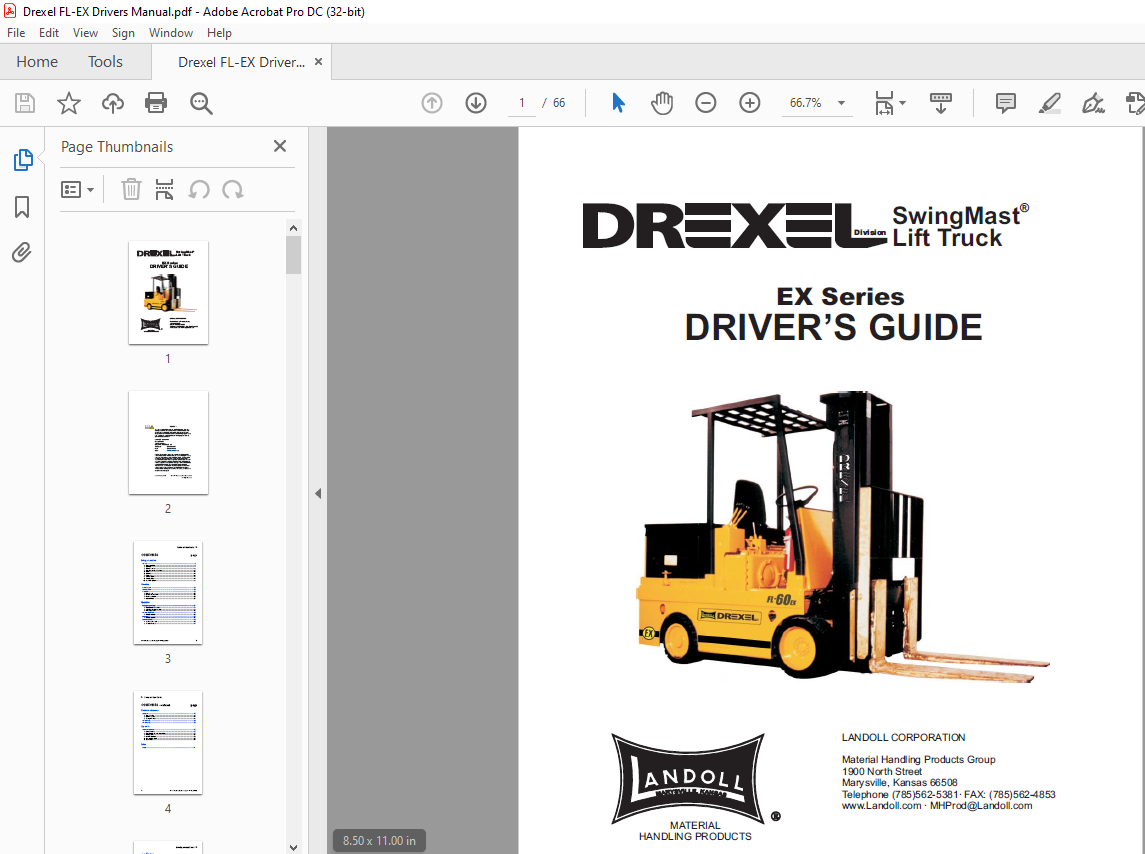This screenshot has height=854, width=1145.
Task: Click the 8.50 x 11.00 in page size label
Action: 379,841
